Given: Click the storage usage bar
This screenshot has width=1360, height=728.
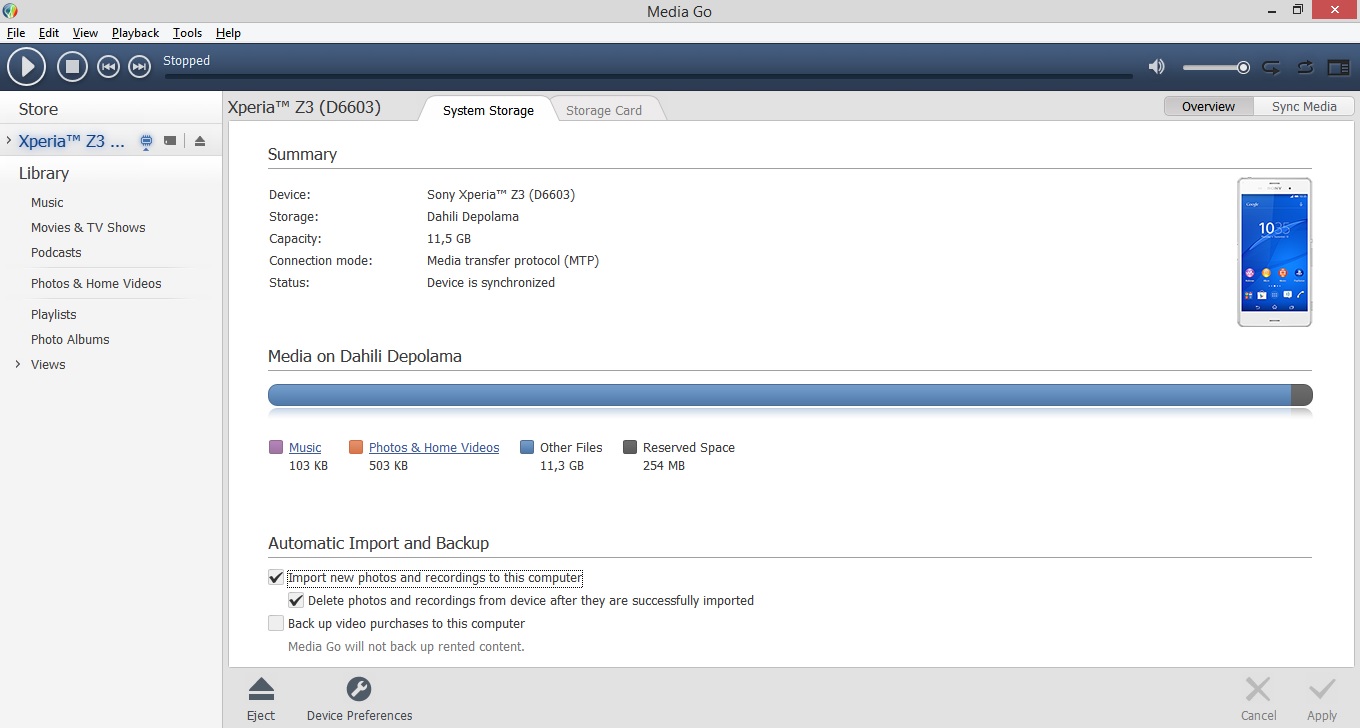Looking at the screenshot, I should [790, 395].
